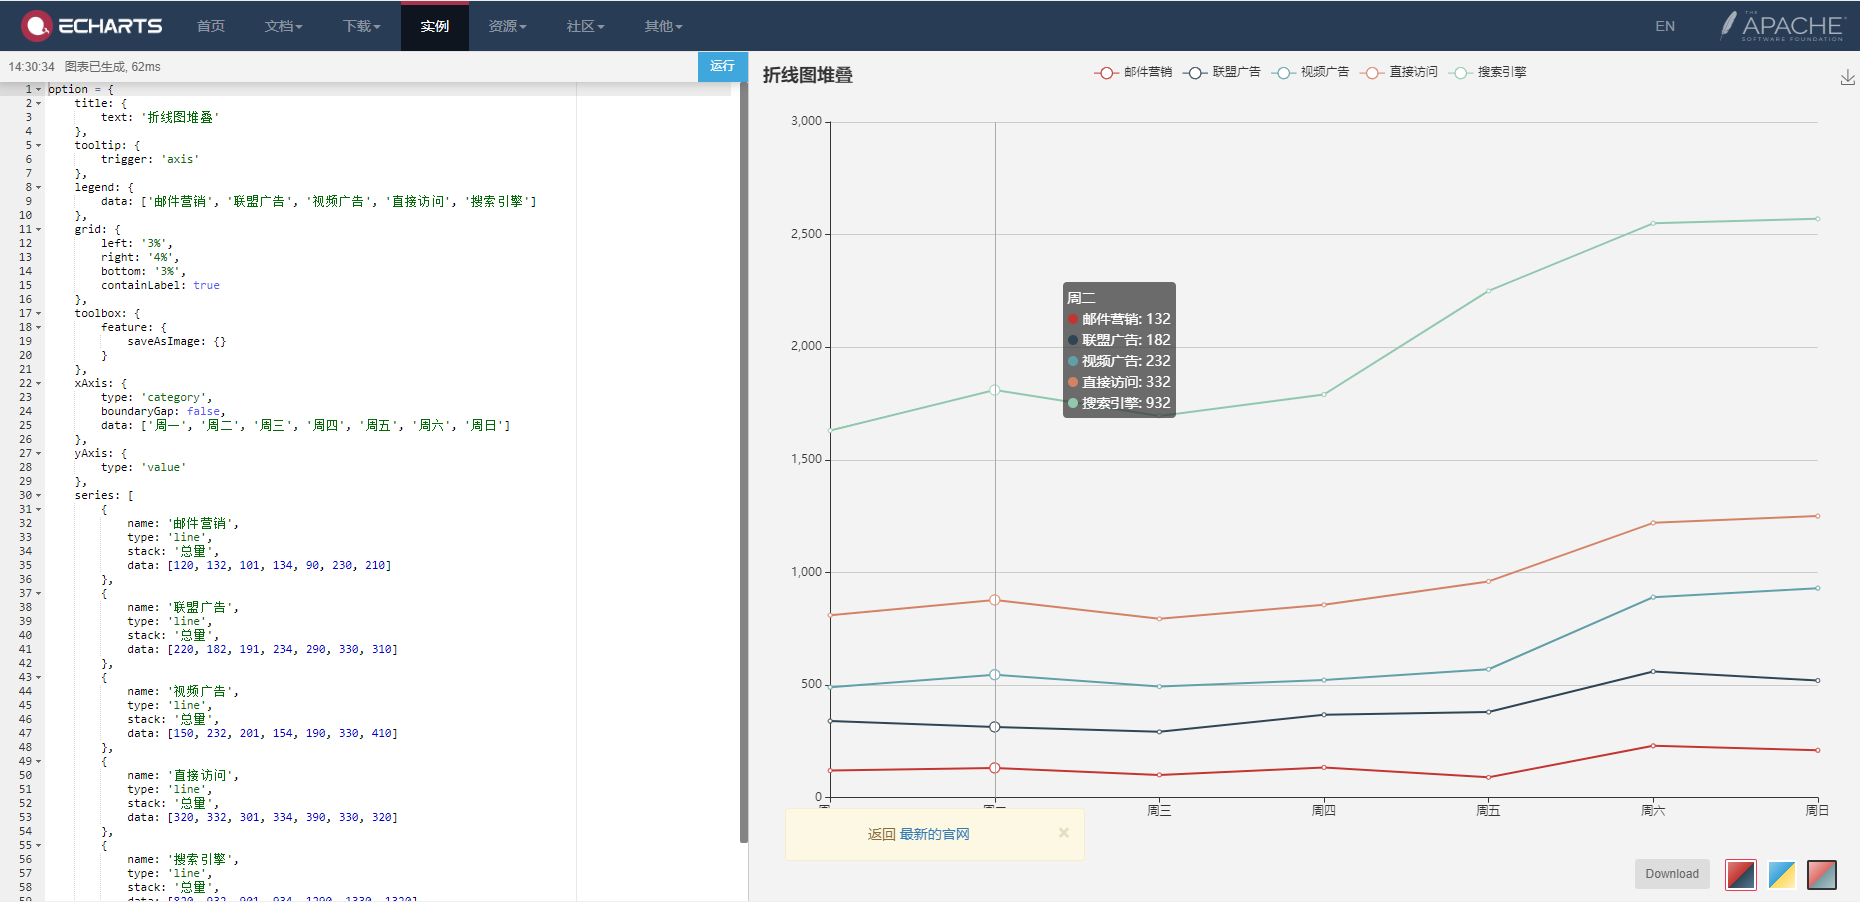Click the Download button
The image size is (1860, 902).
[1672, 874]
